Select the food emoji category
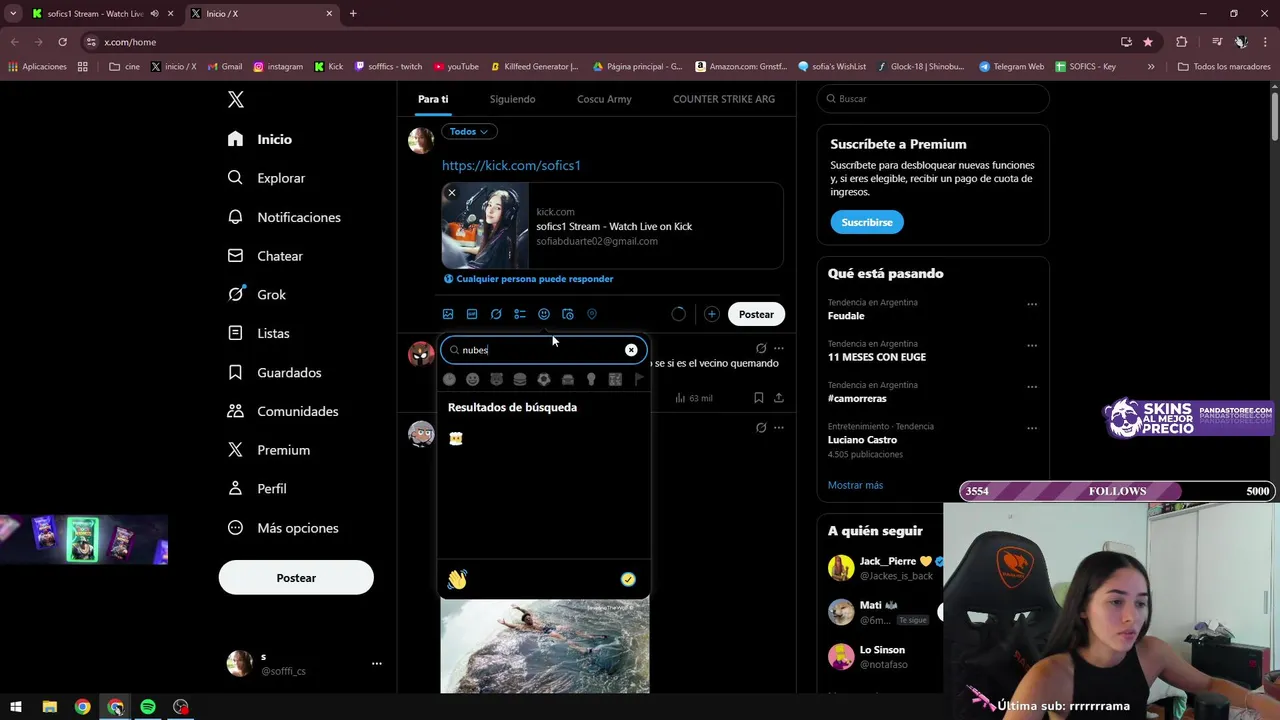 coord(520,379)
